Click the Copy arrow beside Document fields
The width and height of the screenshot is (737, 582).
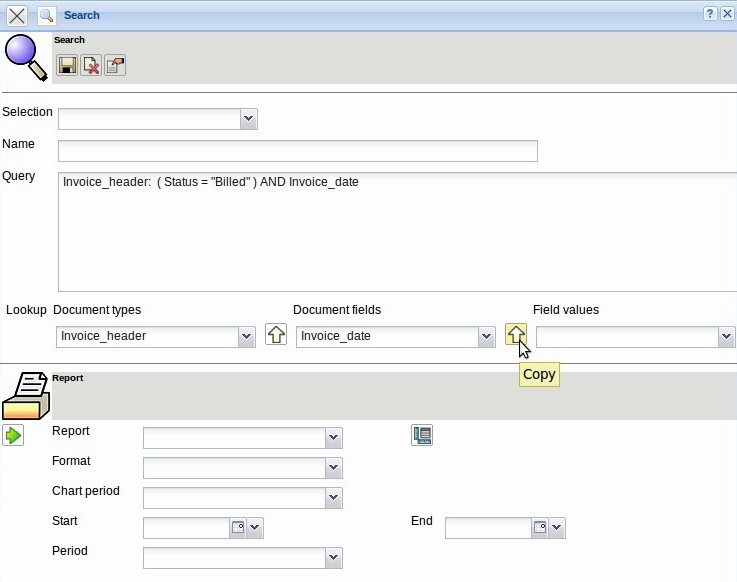point(515,335)
